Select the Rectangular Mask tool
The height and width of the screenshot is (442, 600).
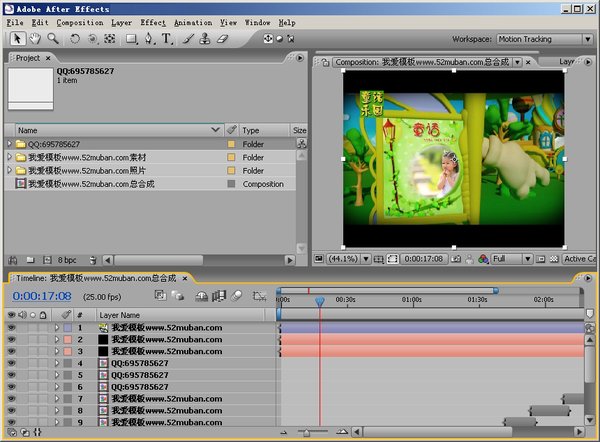[x=131, y=39]
